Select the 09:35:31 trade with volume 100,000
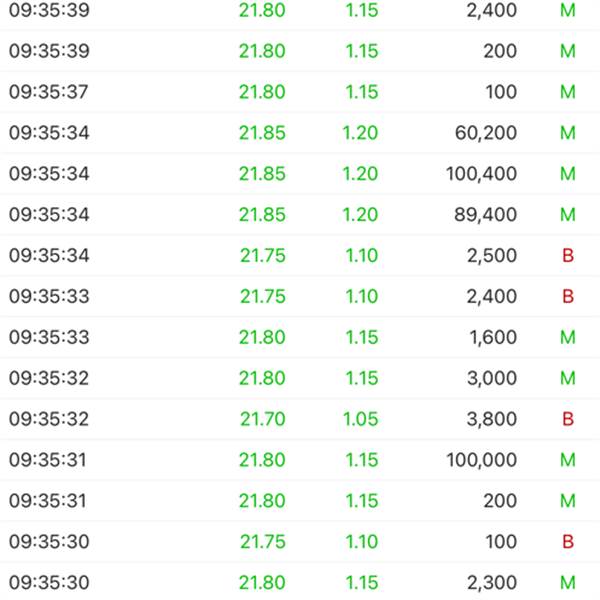 pyautogui.click(x=300, y=460)
